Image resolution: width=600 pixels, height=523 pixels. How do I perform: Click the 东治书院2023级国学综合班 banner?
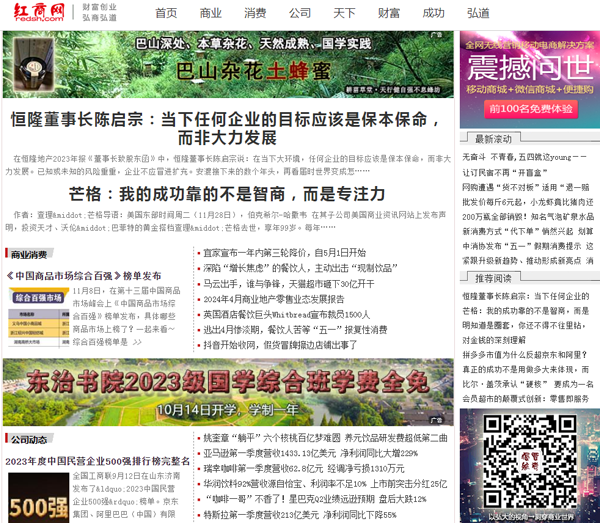228,392
